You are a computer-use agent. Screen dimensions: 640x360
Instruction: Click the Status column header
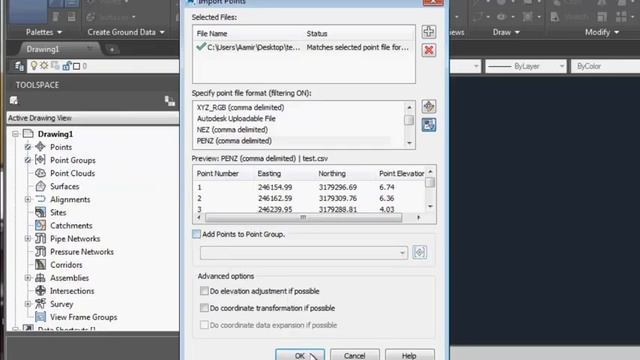tap(317, 33)
